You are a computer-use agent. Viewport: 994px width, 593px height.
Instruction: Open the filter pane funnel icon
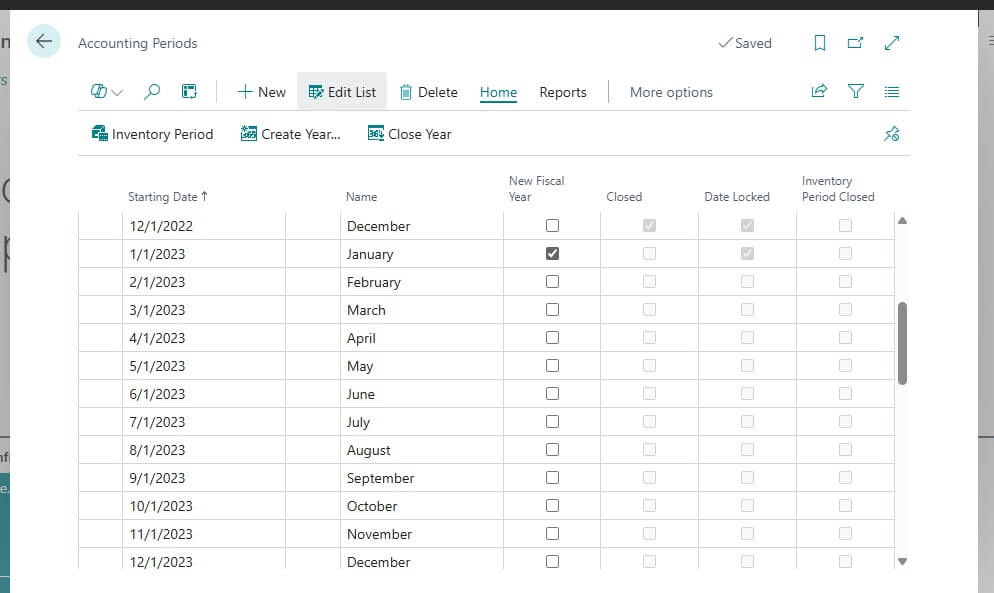pos(856,92)
